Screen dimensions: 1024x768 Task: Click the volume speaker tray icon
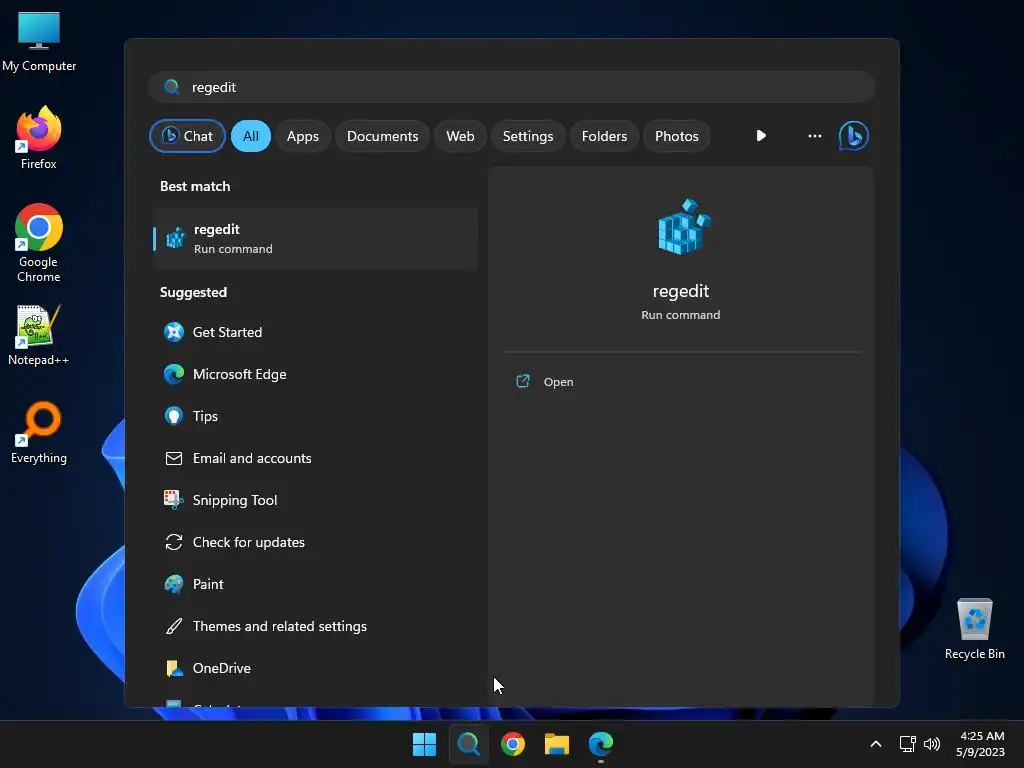coord(932,744)
